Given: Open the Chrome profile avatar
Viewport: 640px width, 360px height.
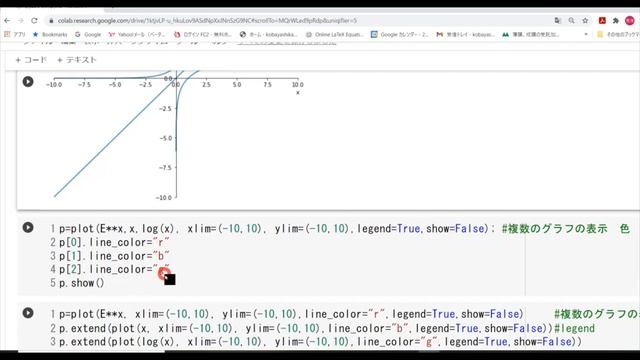Looking at the screenshot, I should (x=630, y=20).
